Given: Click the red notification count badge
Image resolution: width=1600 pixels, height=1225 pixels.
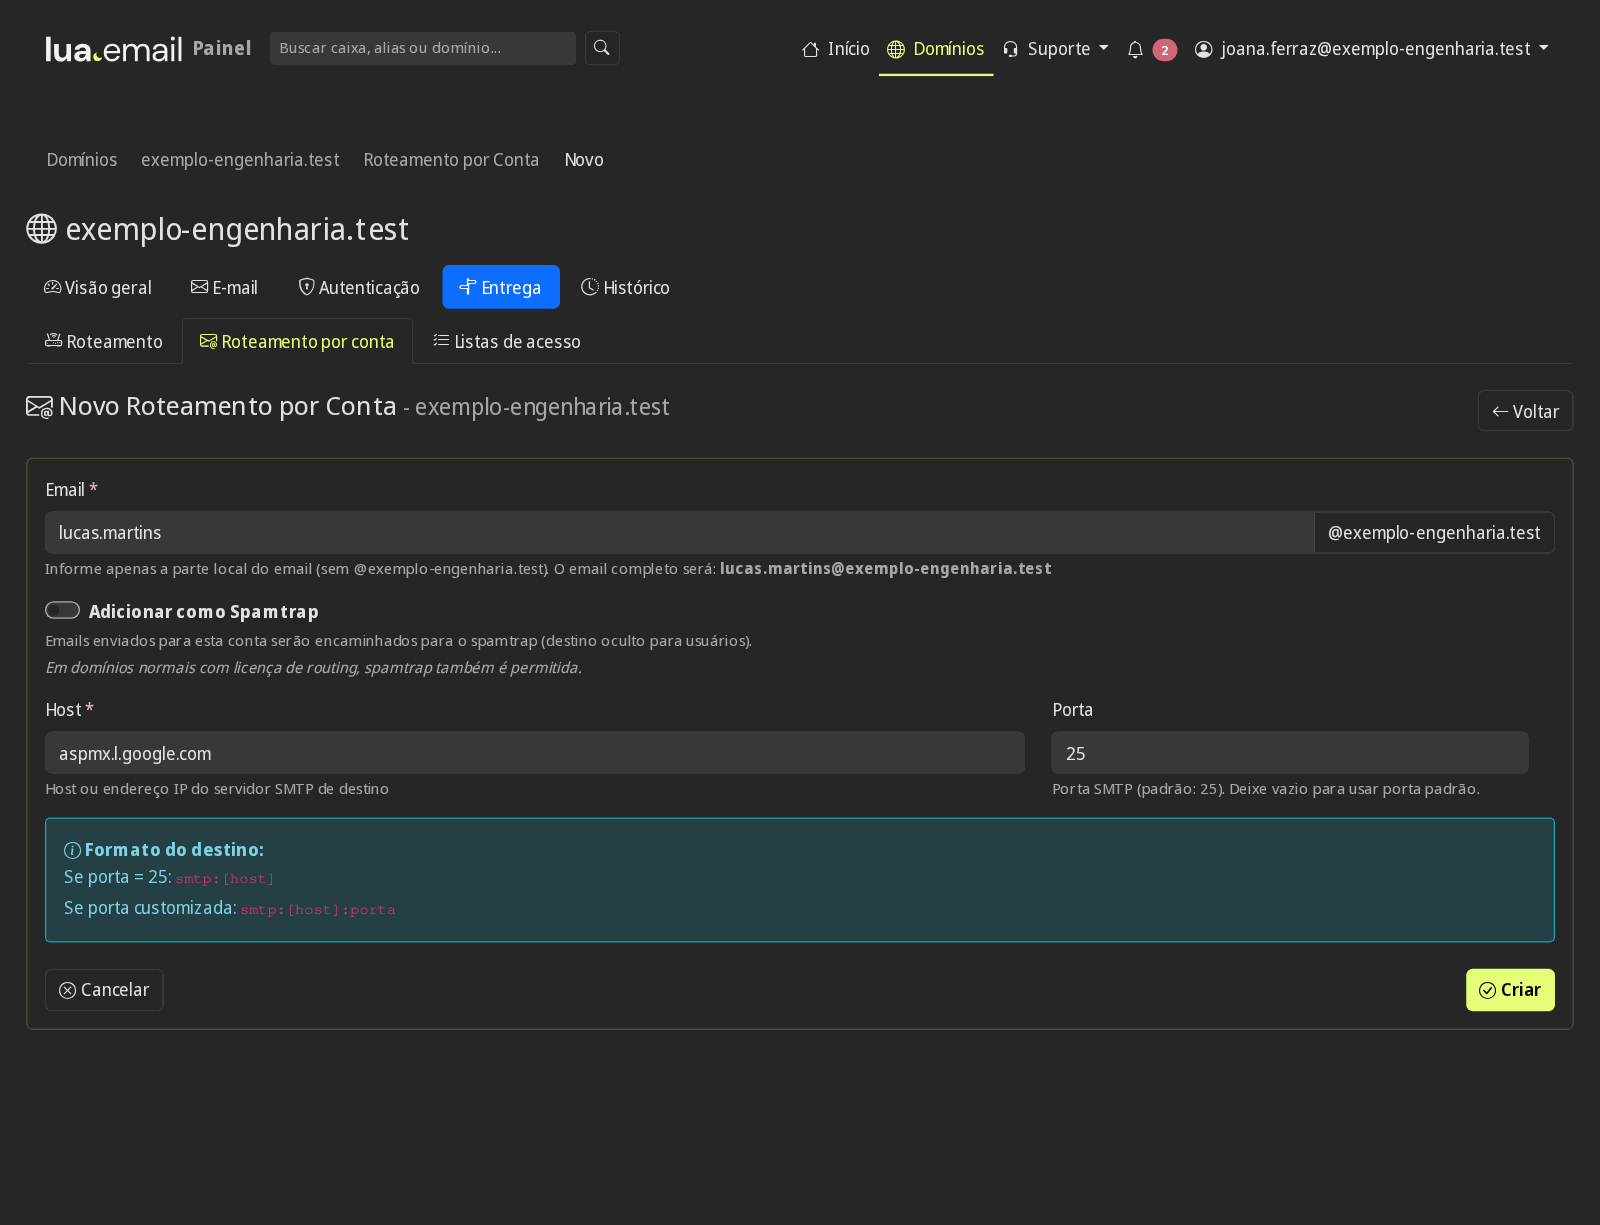Looking at the screenshot, I should pos(1164,50).
